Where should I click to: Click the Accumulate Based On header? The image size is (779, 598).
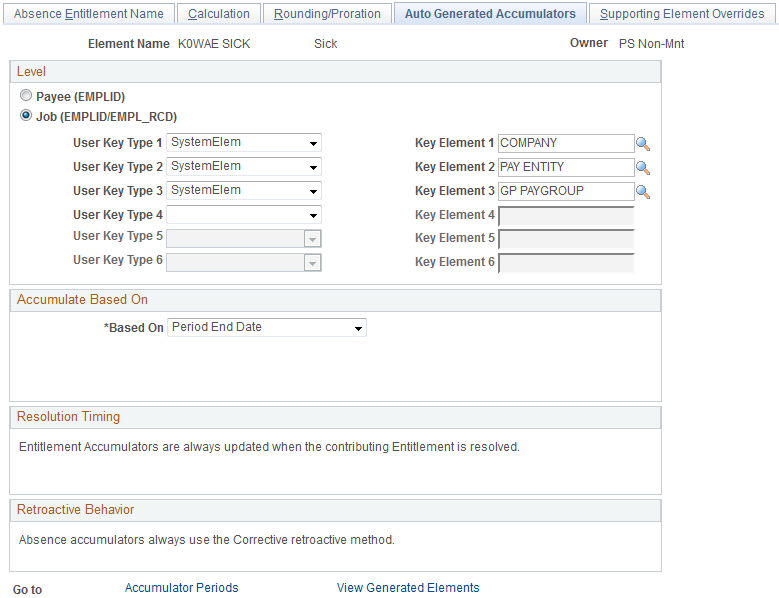coord(335,299)
